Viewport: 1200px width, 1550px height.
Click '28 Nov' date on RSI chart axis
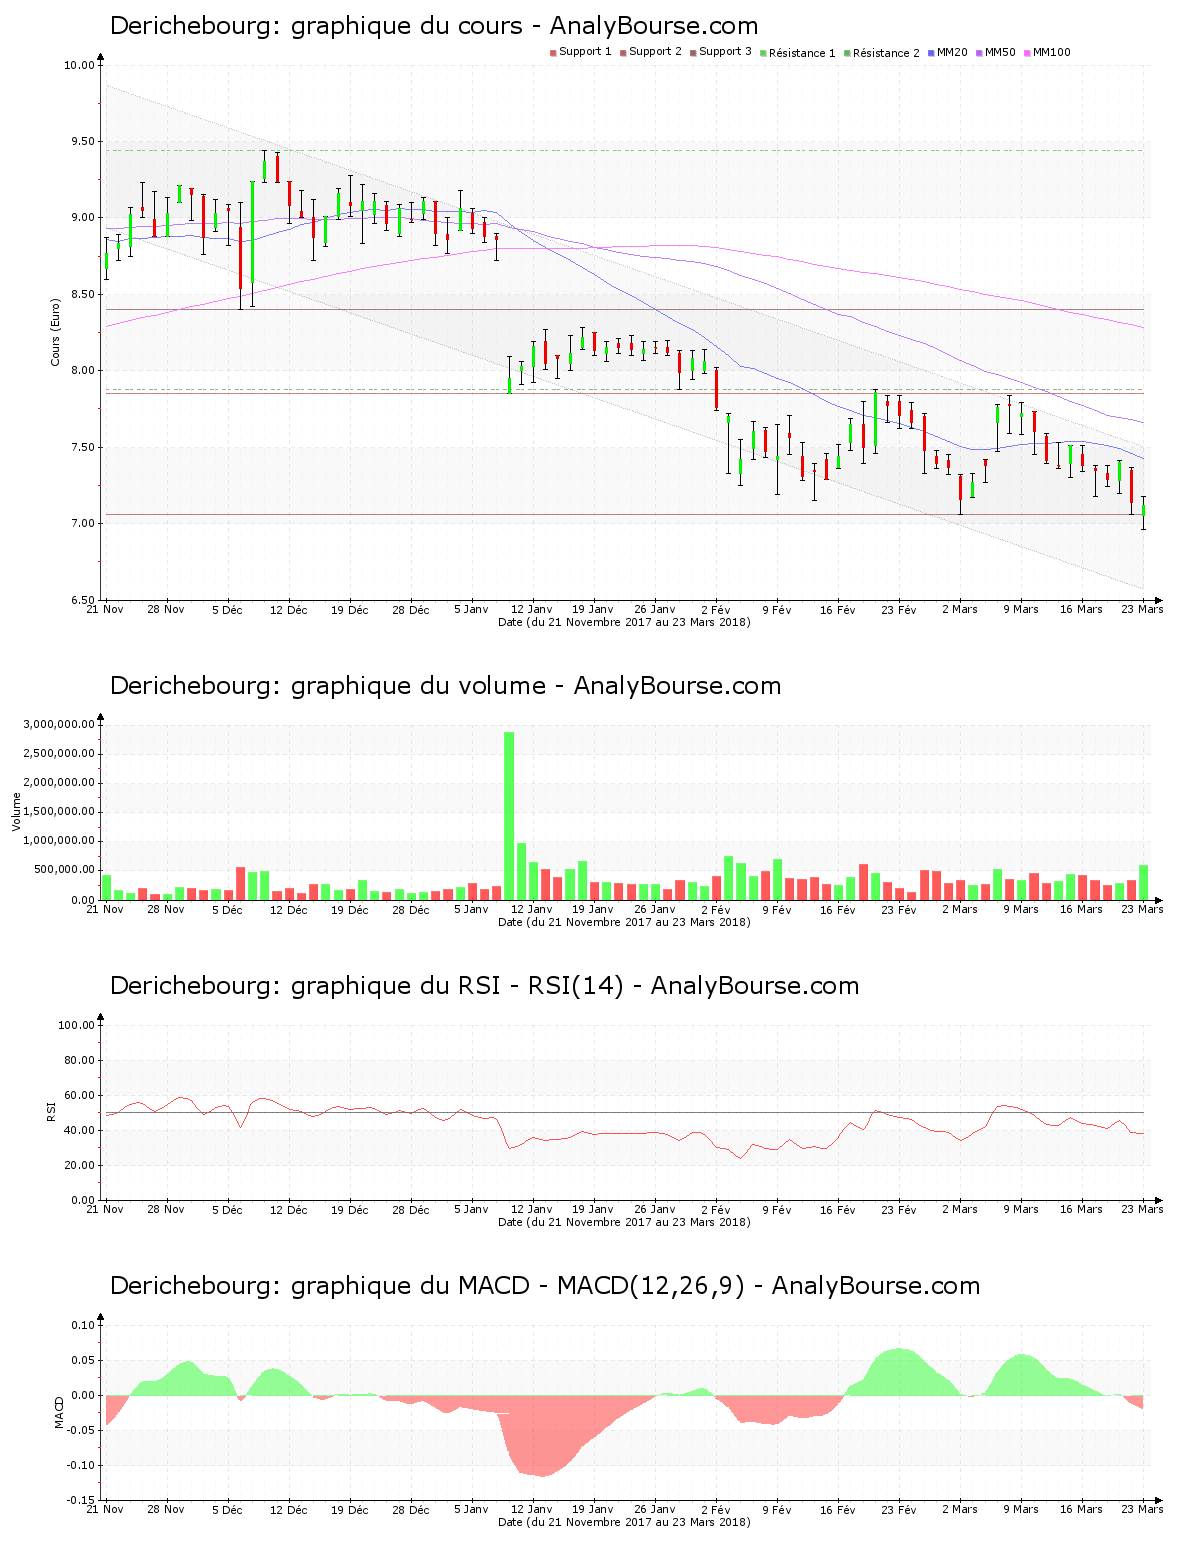[x=166, y=1209]
